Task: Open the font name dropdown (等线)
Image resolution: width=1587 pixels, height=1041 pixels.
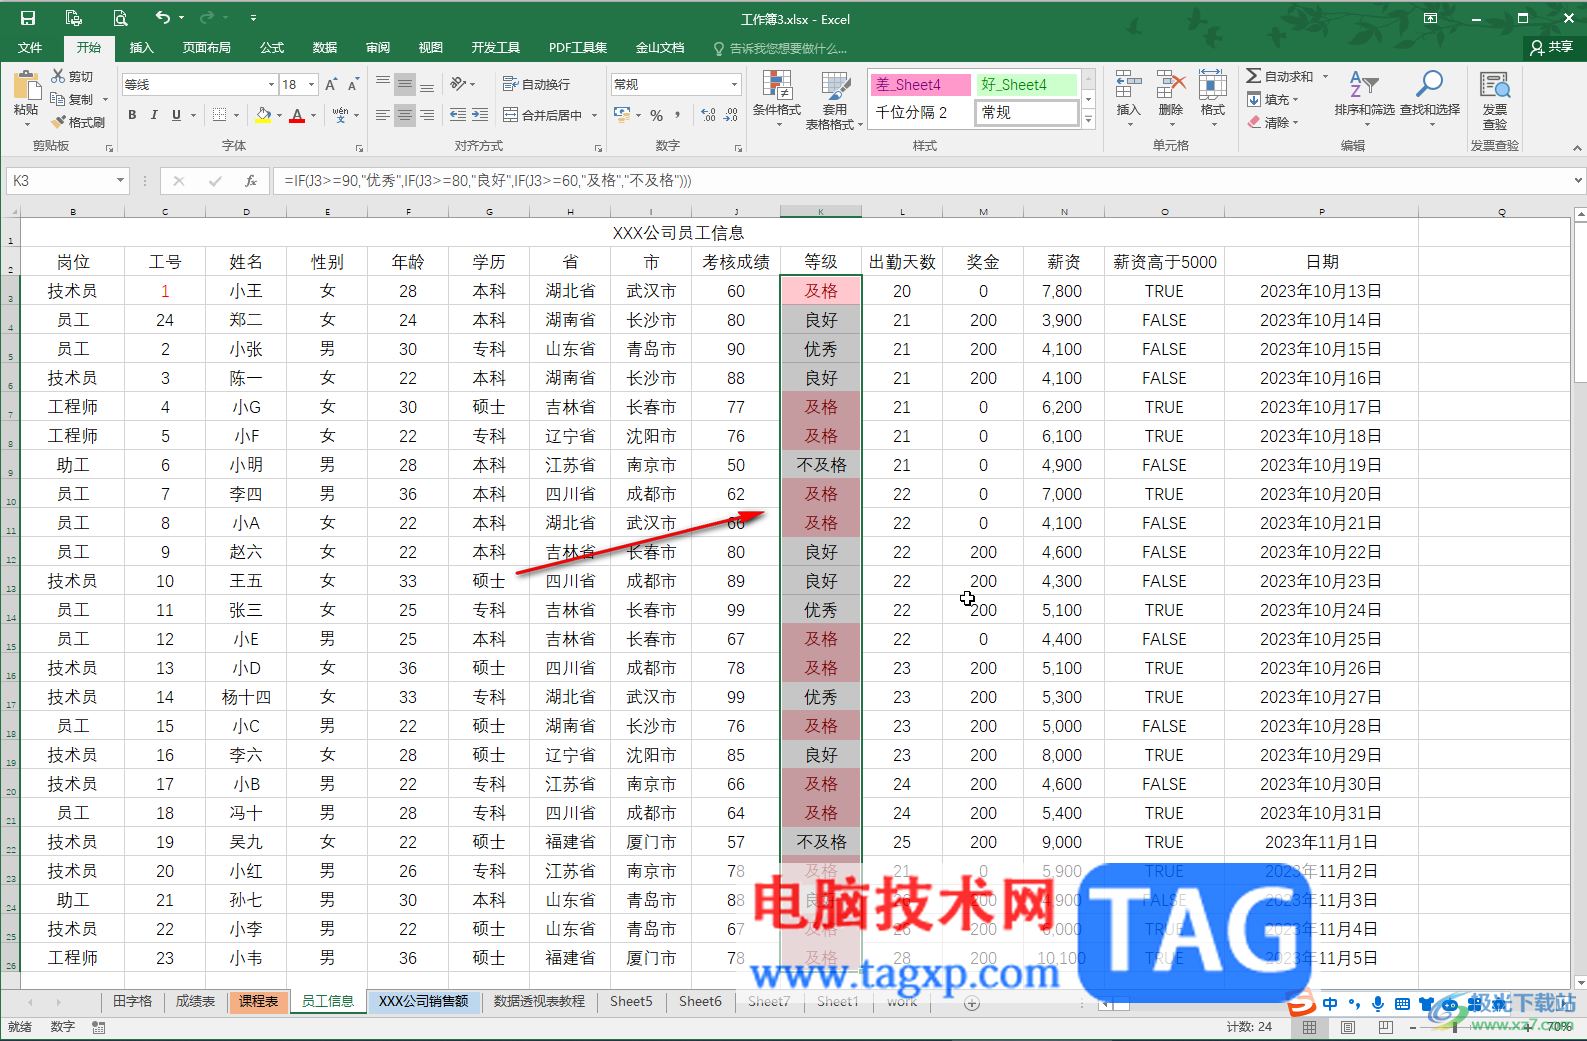Action: tap(270, 85)
